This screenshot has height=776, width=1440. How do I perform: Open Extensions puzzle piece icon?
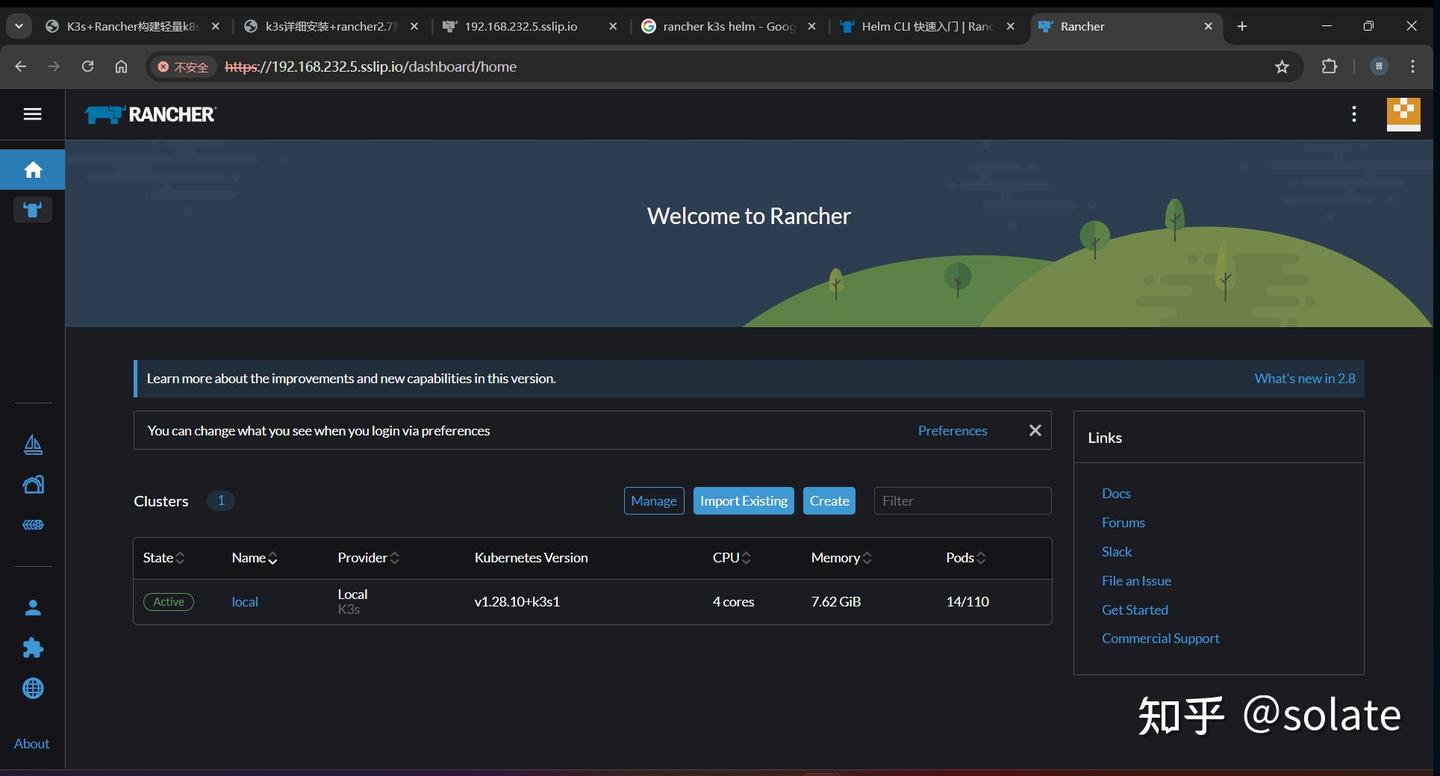click(33, 648)
